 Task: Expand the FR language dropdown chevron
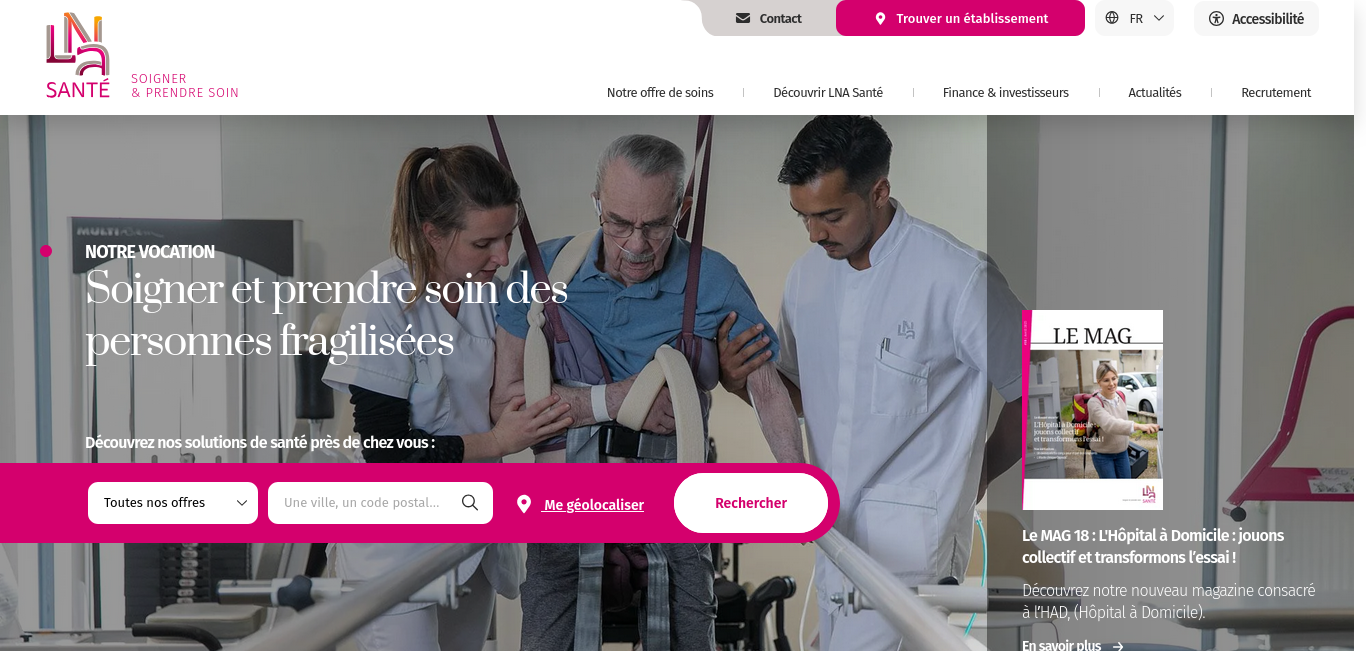(x=1159, y=18)
